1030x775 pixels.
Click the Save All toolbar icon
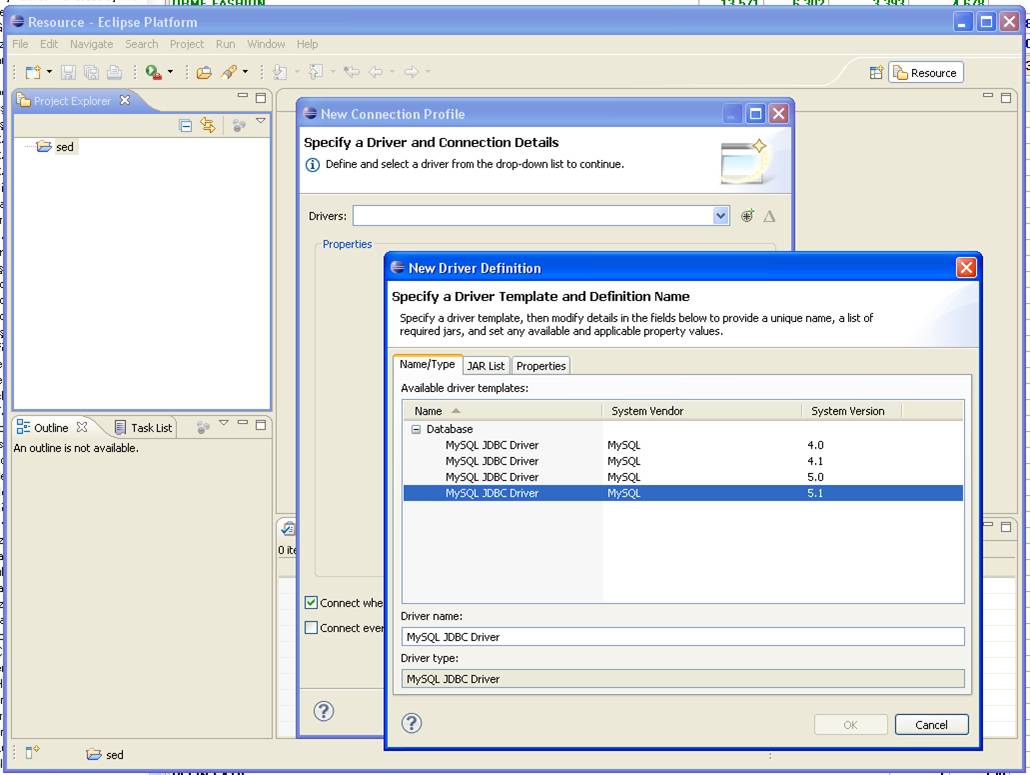pyautogui.click(x=91, y=72)
